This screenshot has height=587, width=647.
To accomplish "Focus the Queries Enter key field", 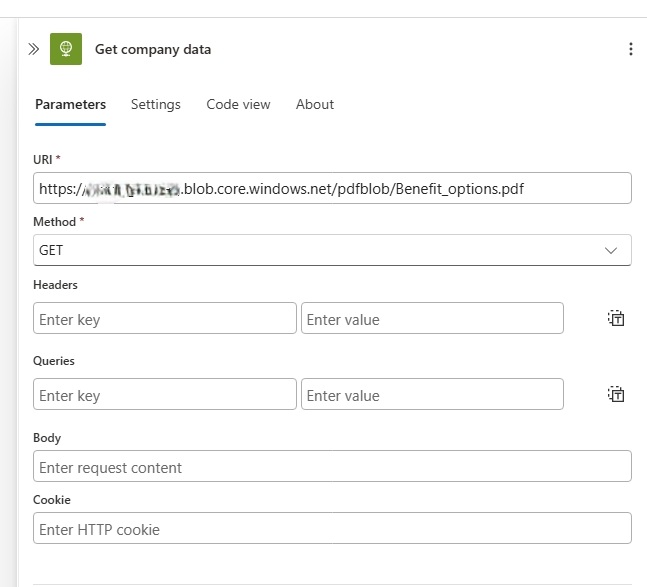I will coord(165,394).
